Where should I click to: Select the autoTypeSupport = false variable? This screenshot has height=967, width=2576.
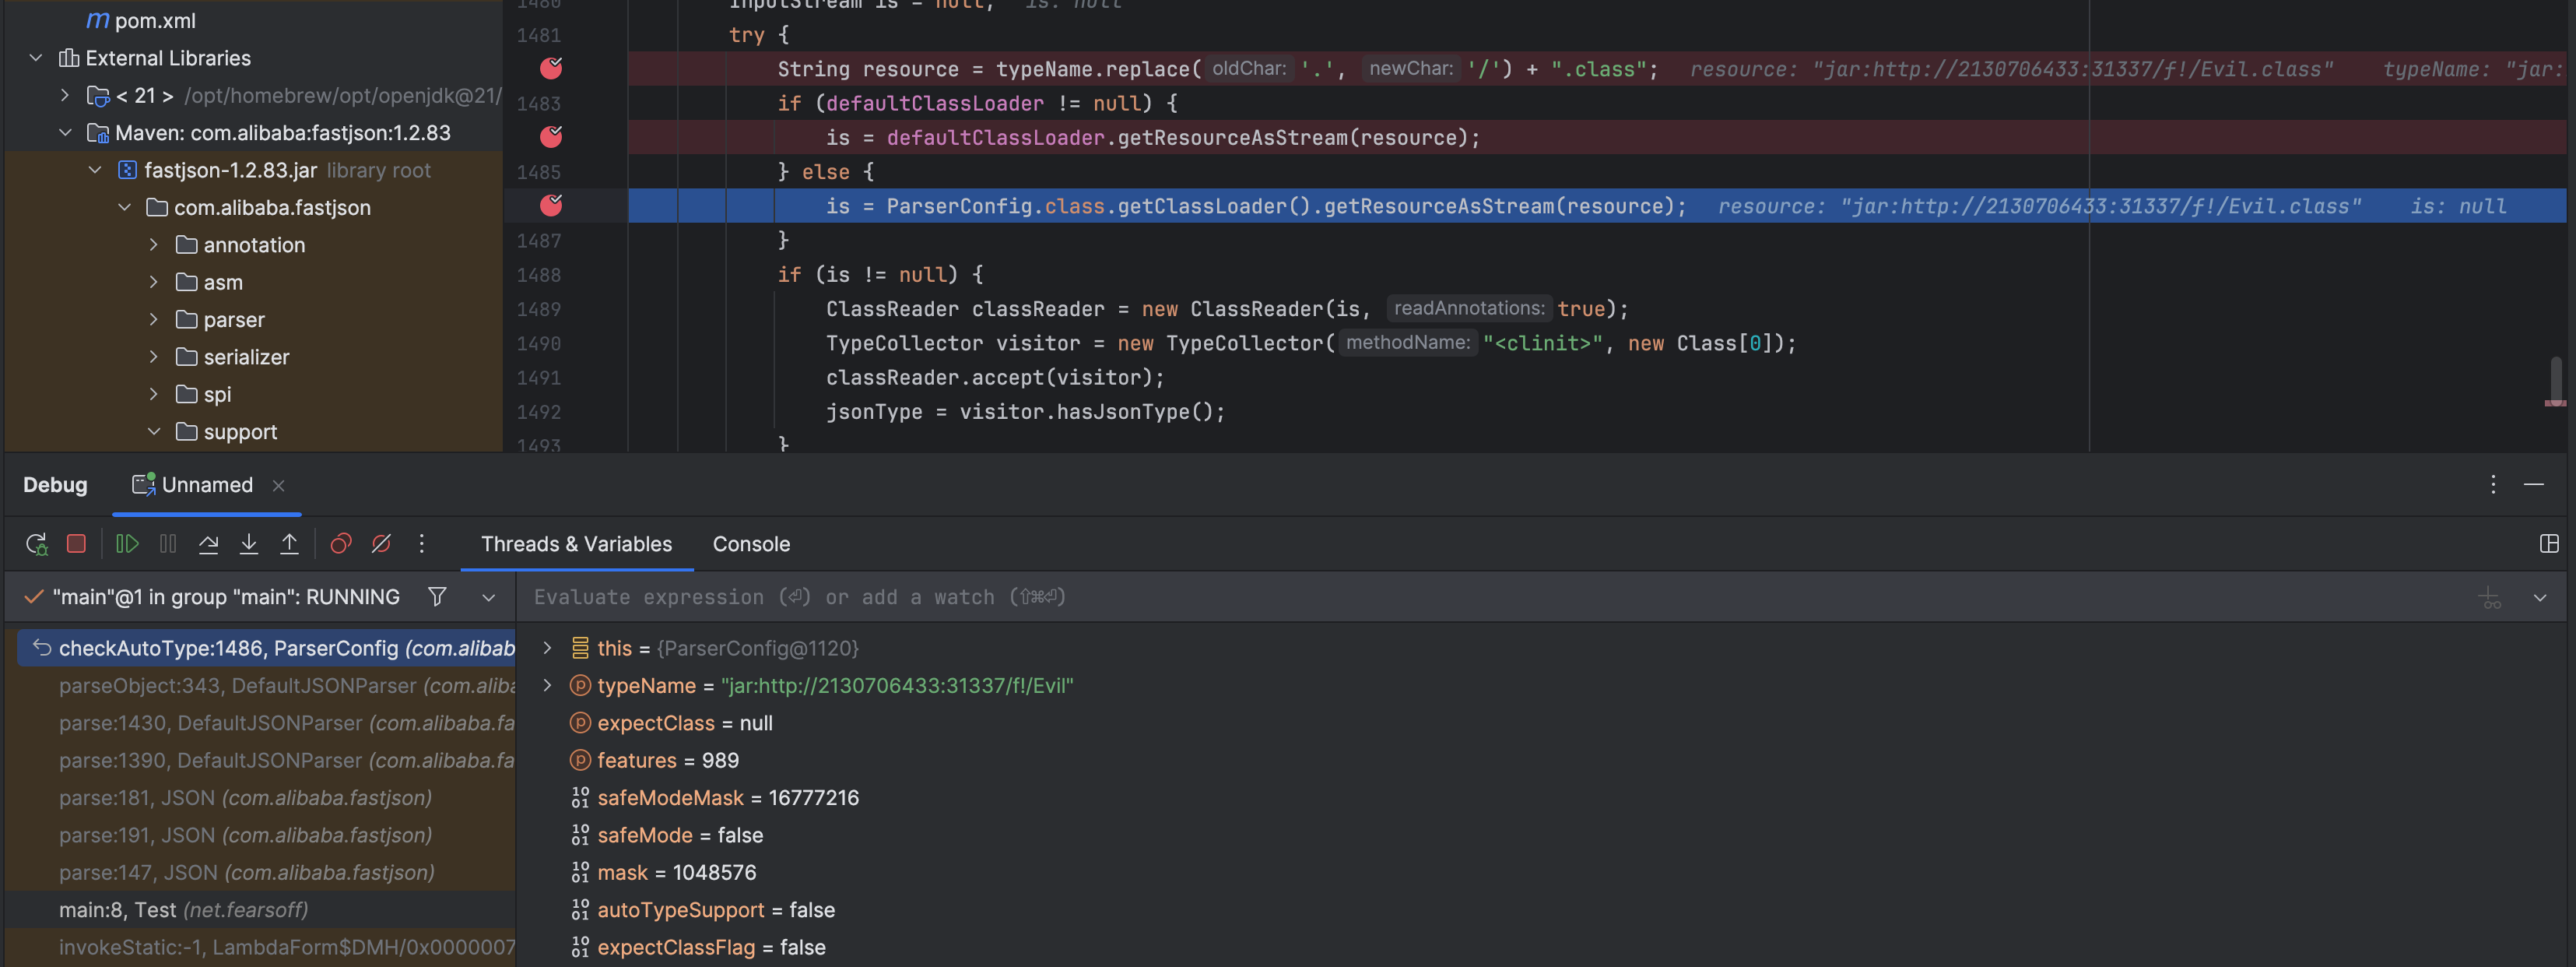click(716, 910)
